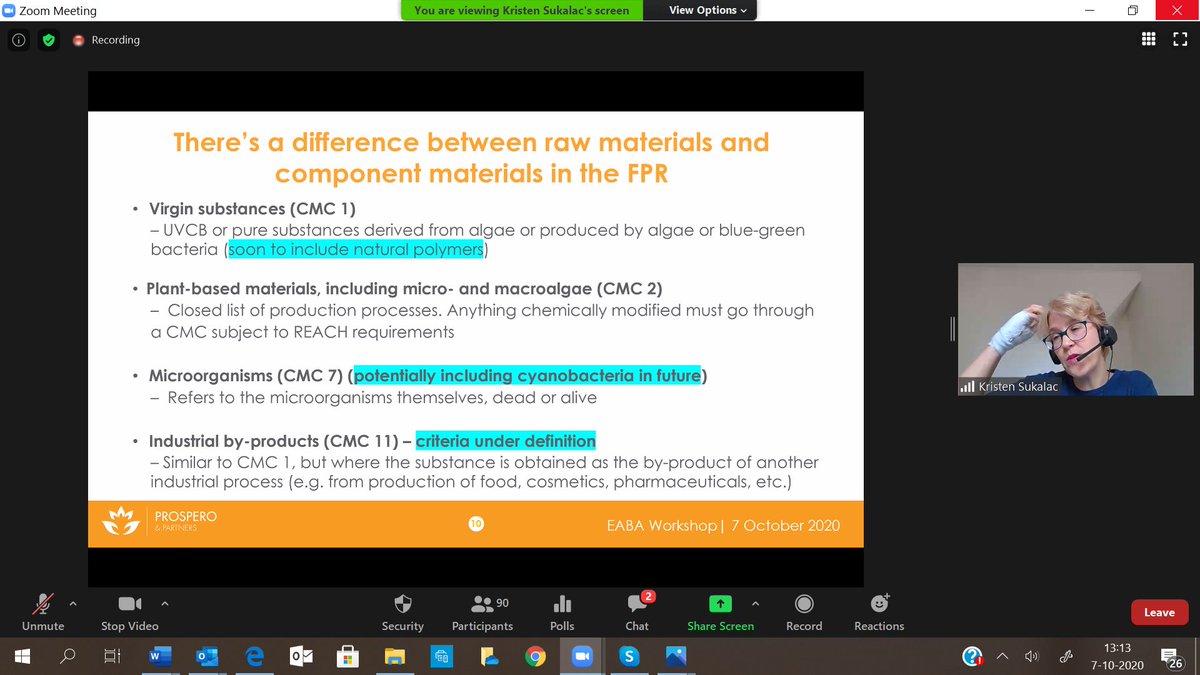Open Google Chrome from the taskbar
The width and height of the screenshot is (1200, 675).
[x=536, y=656]
